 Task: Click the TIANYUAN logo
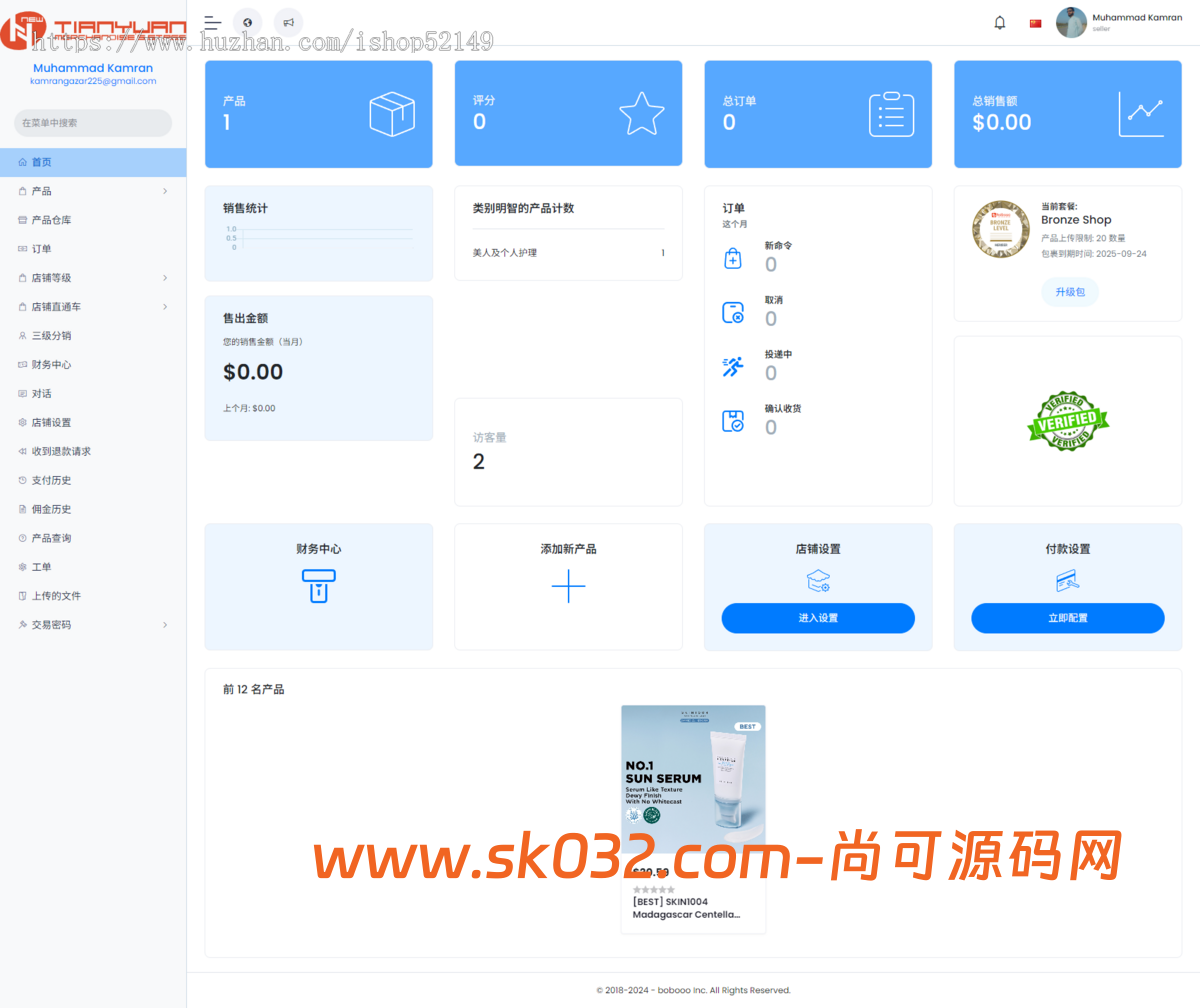93,31
